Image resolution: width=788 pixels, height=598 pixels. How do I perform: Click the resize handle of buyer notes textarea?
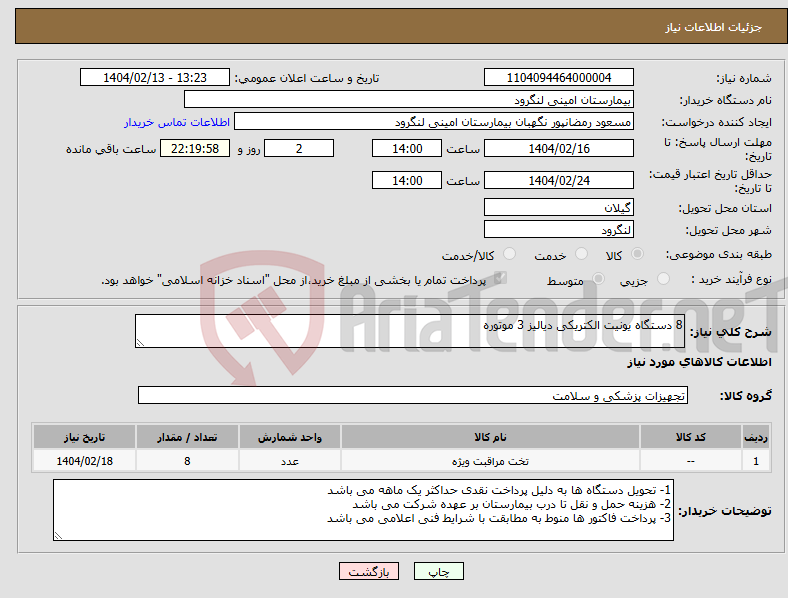click(58, 536)
